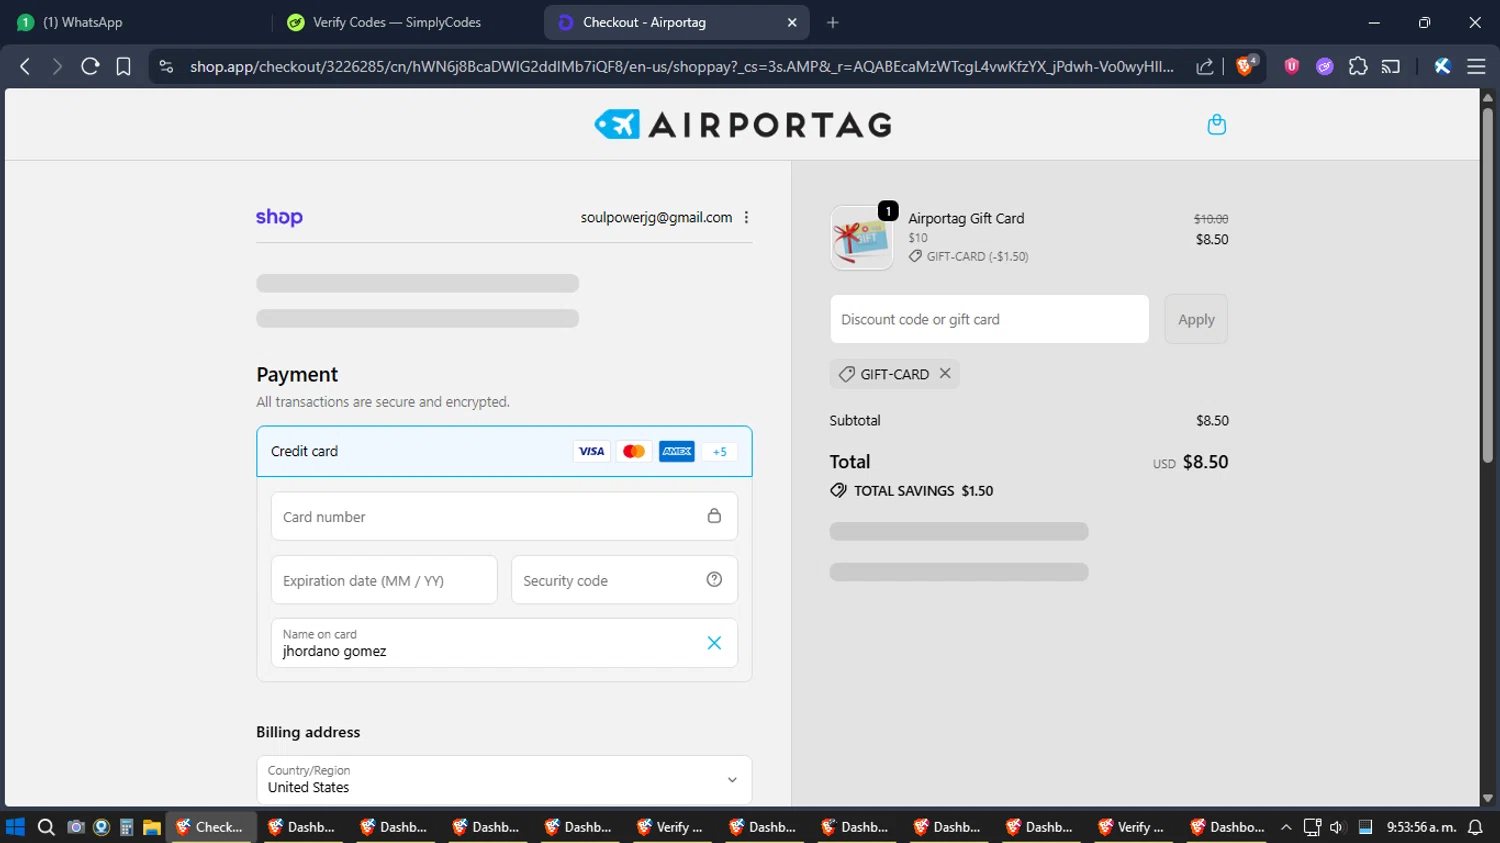The width and height of the screenshot is (1500, 843).
Task: Open the notifications bell in system tray
Action: [1475, 827]
